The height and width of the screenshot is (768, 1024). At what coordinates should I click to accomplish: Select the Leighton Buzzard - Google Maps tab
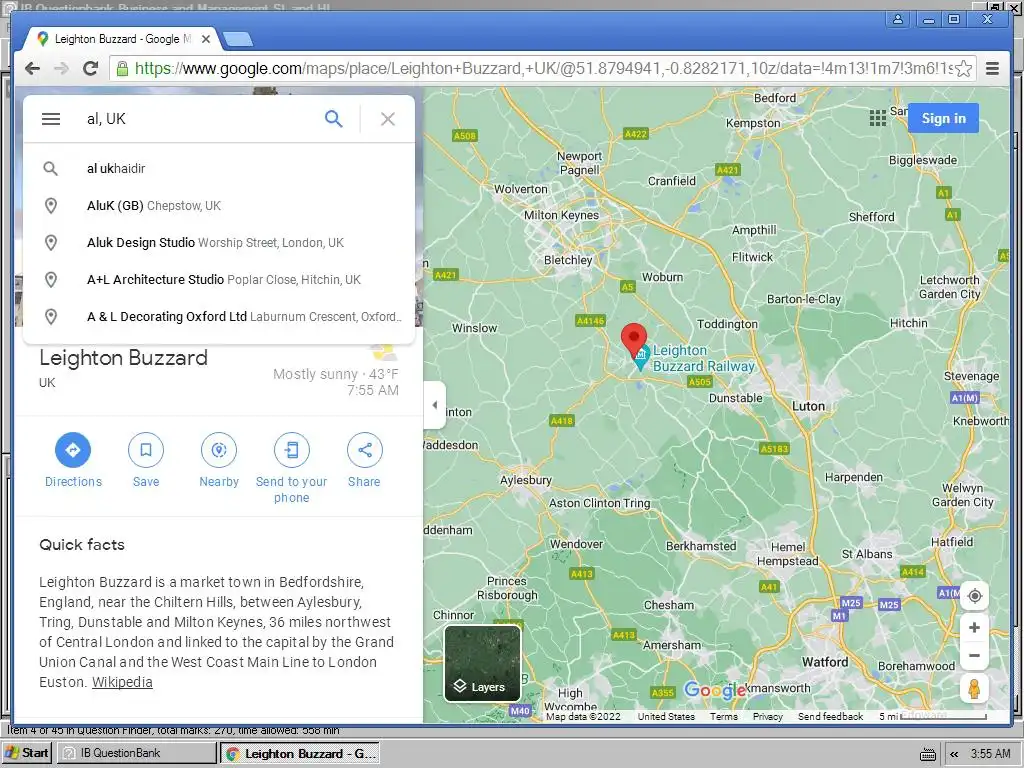coord(121,39)
